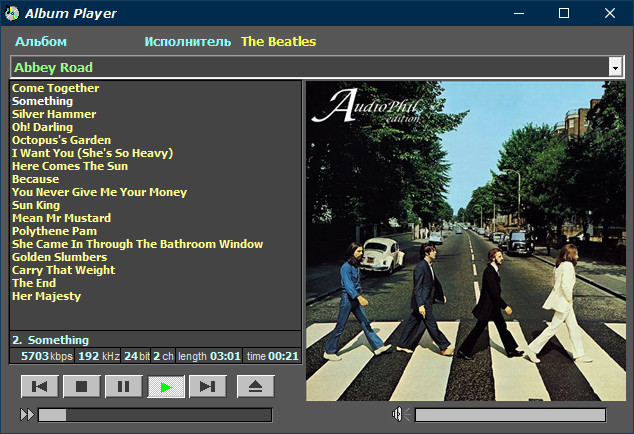This screenshot has height=434, width=634.
Task: Click the Альбом label
Action: point(41,42)
